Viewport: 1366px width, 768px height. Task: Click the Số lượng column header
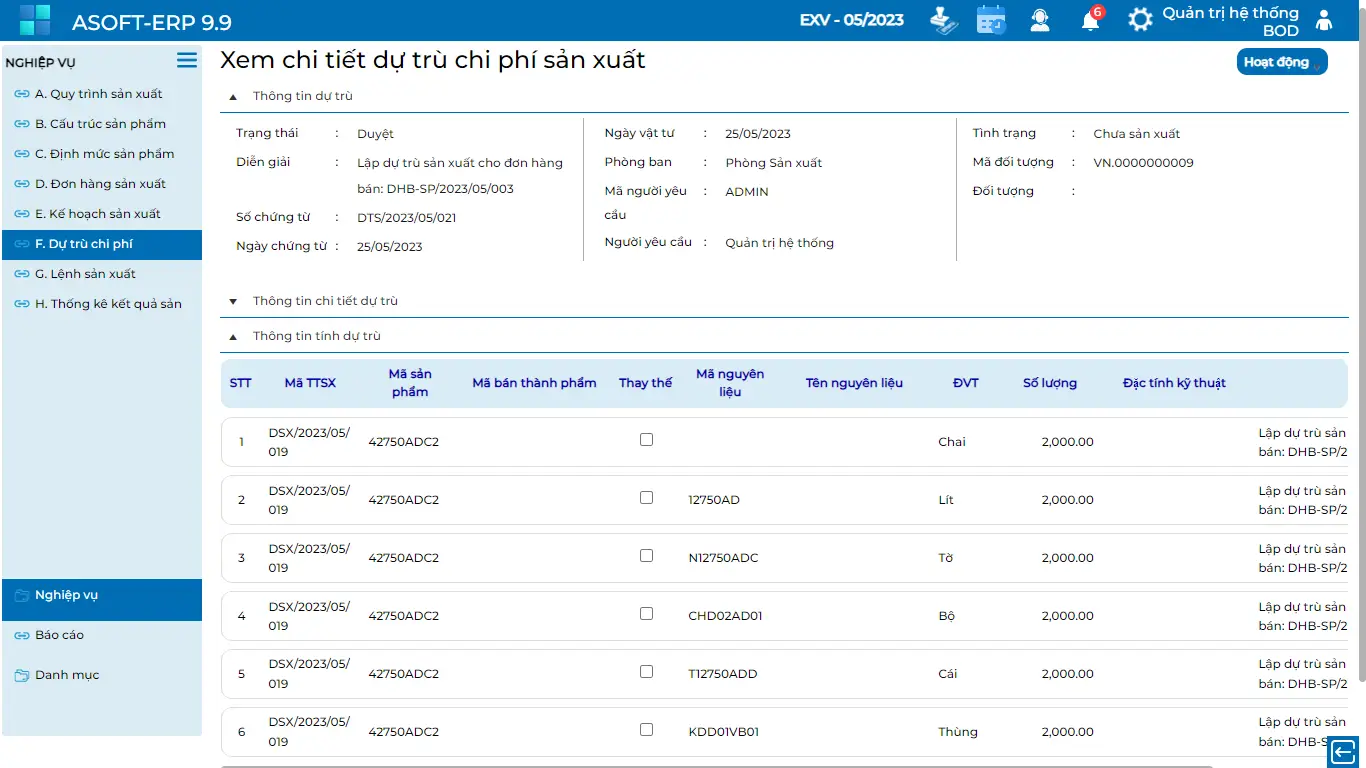pos(1049,383)
